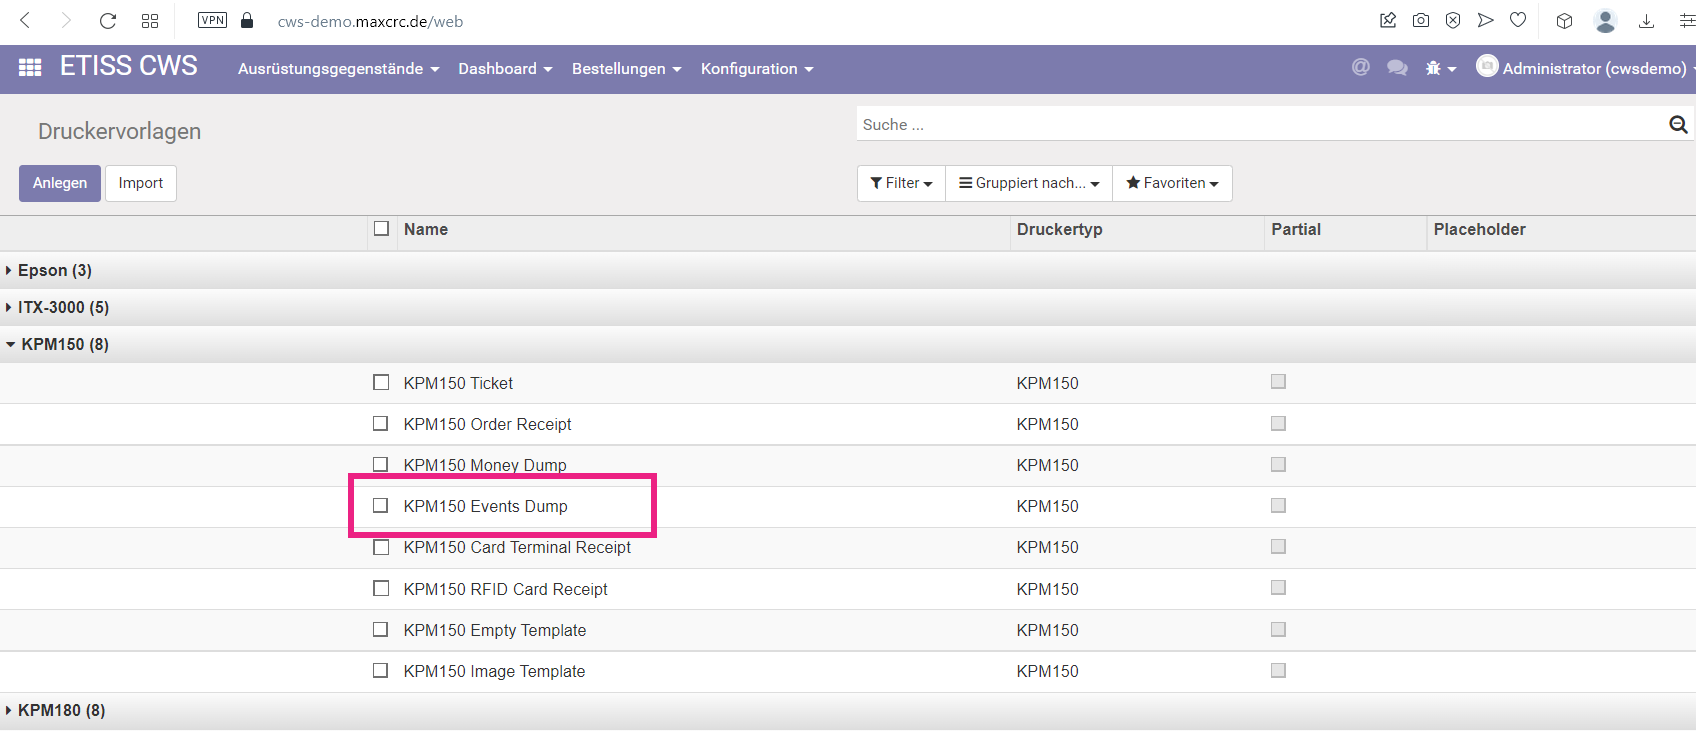1696x731 pixels.
Task: Open the KPM150 Card Terminal Receipt record
Action: (x=517, y=547)
